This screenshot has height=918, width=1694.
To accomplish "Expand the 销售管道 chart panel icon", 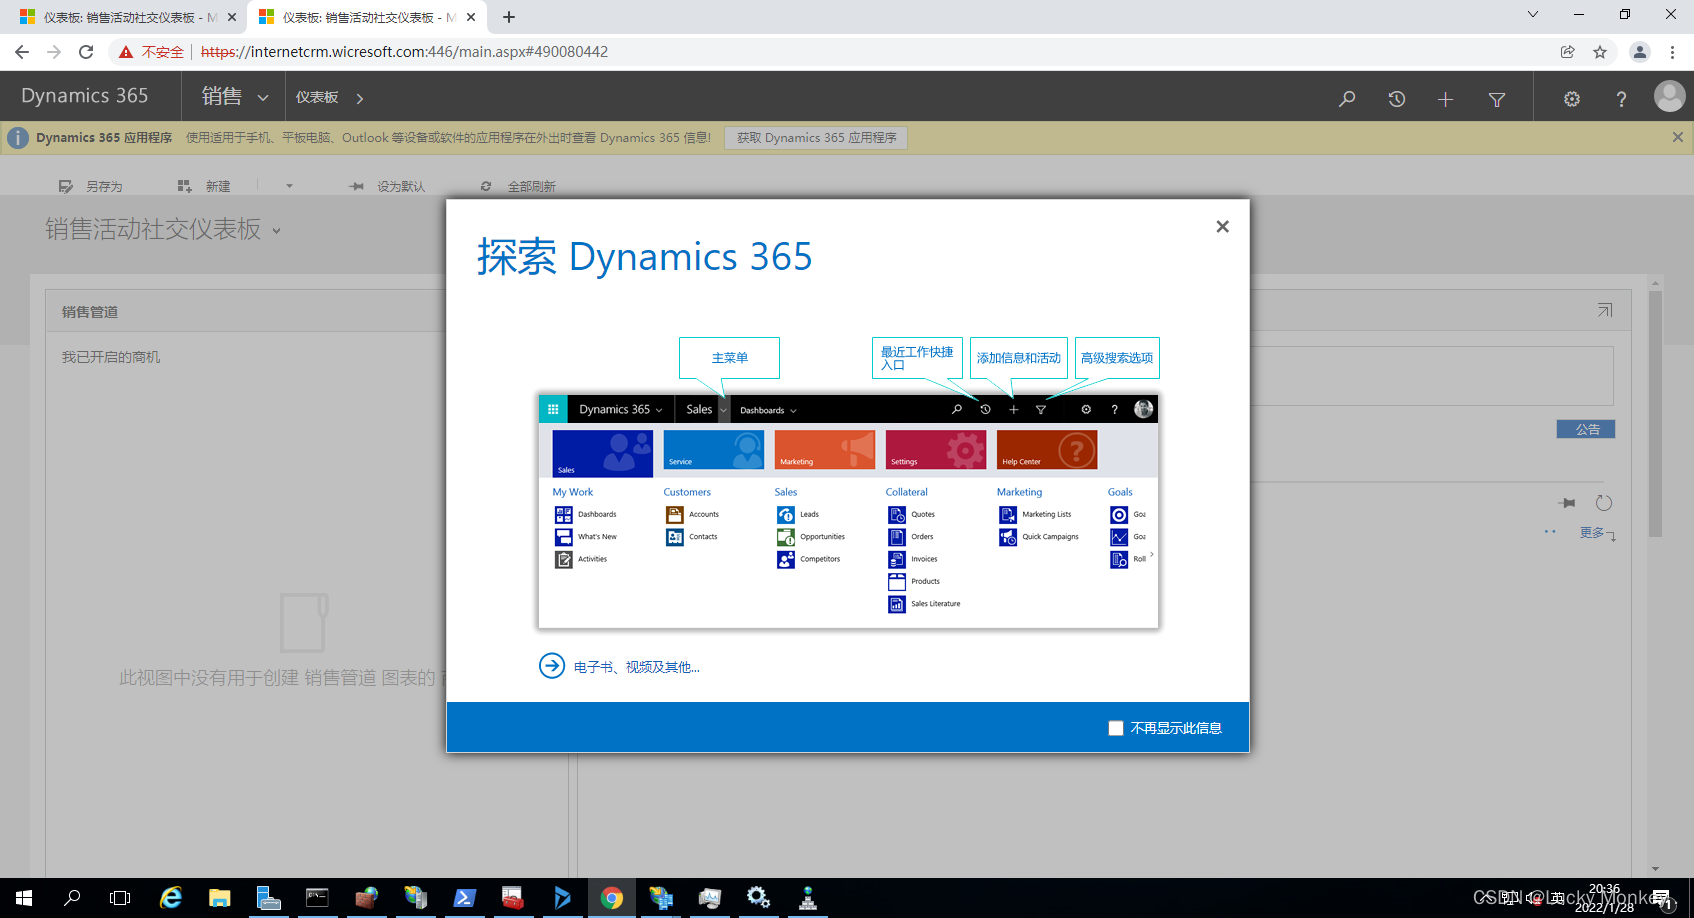I will [x=1605, y=310].
